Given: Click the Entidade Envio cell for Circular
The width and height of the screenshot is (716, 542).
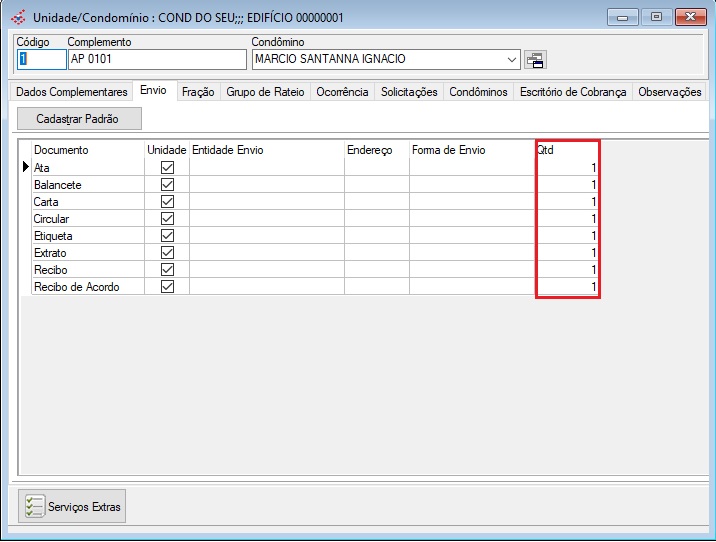Looking at the screenshot, I should (x=266, y=219).
